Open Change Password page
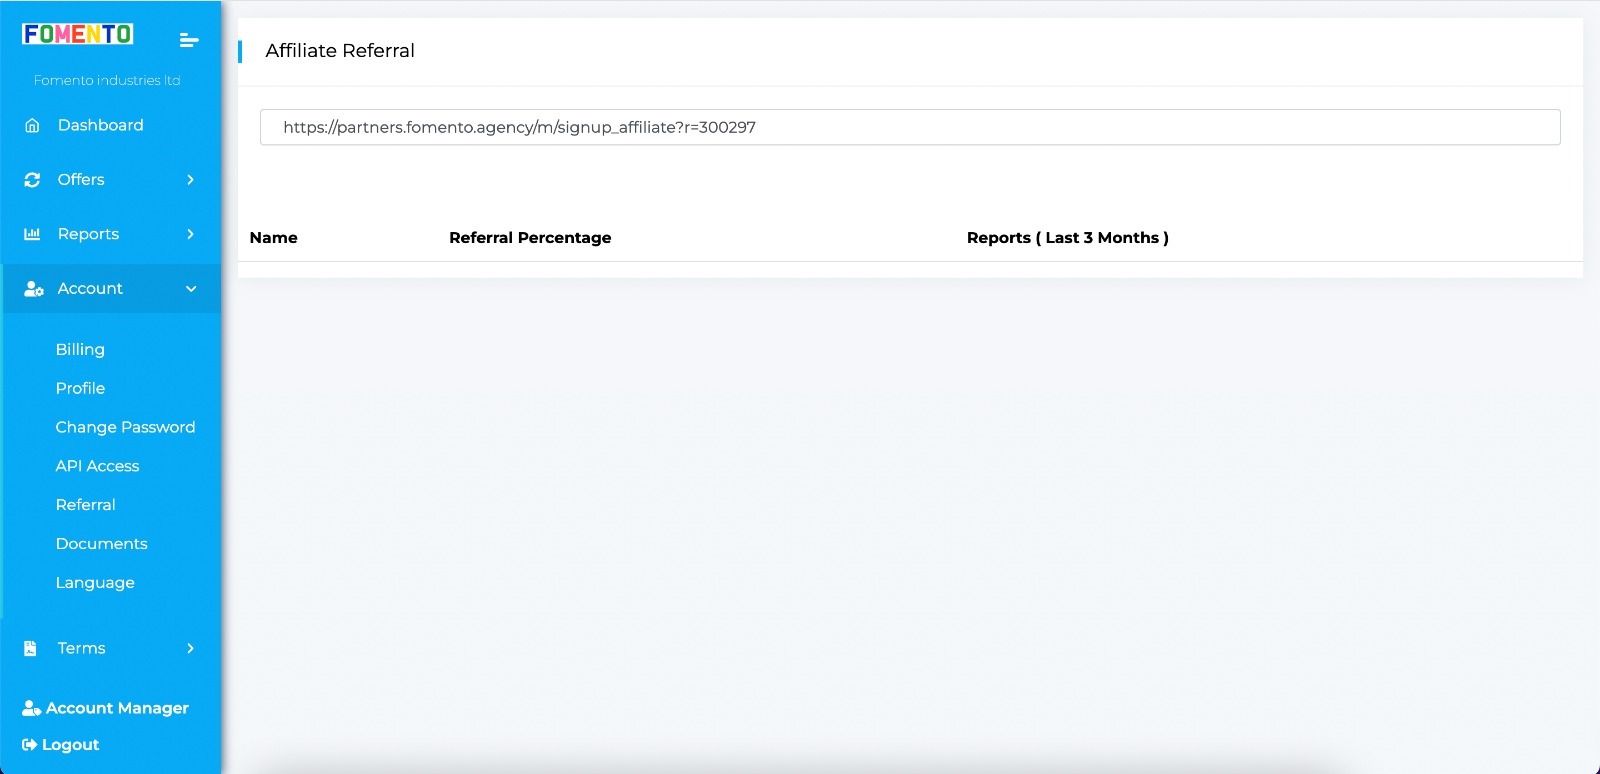The image size is (1600, 774). (x=125, y=427)
